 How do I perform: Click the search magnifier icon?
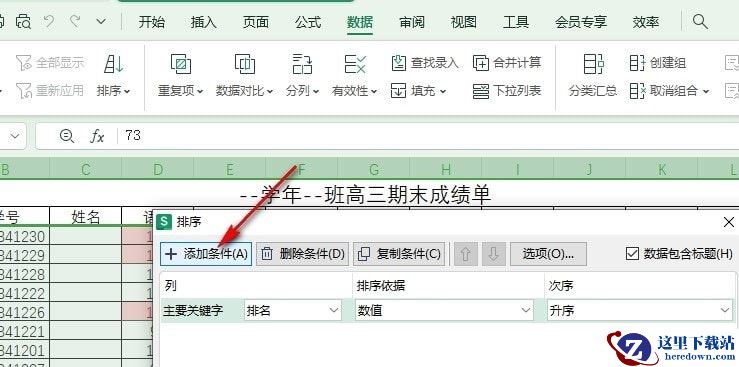[700, 21]
